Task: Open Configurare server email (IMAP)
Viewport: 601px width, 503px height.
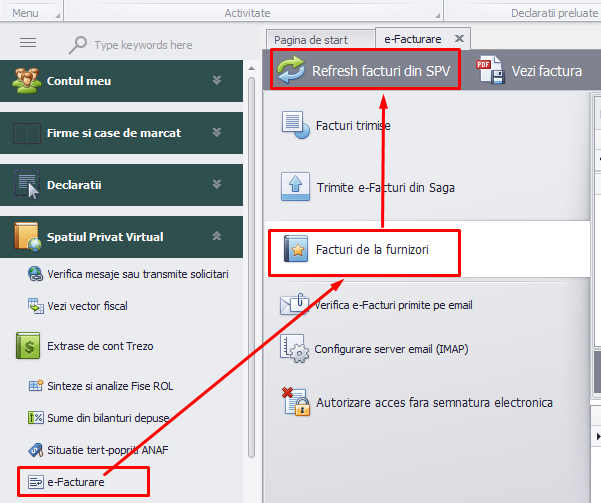Action: (391, 349)
